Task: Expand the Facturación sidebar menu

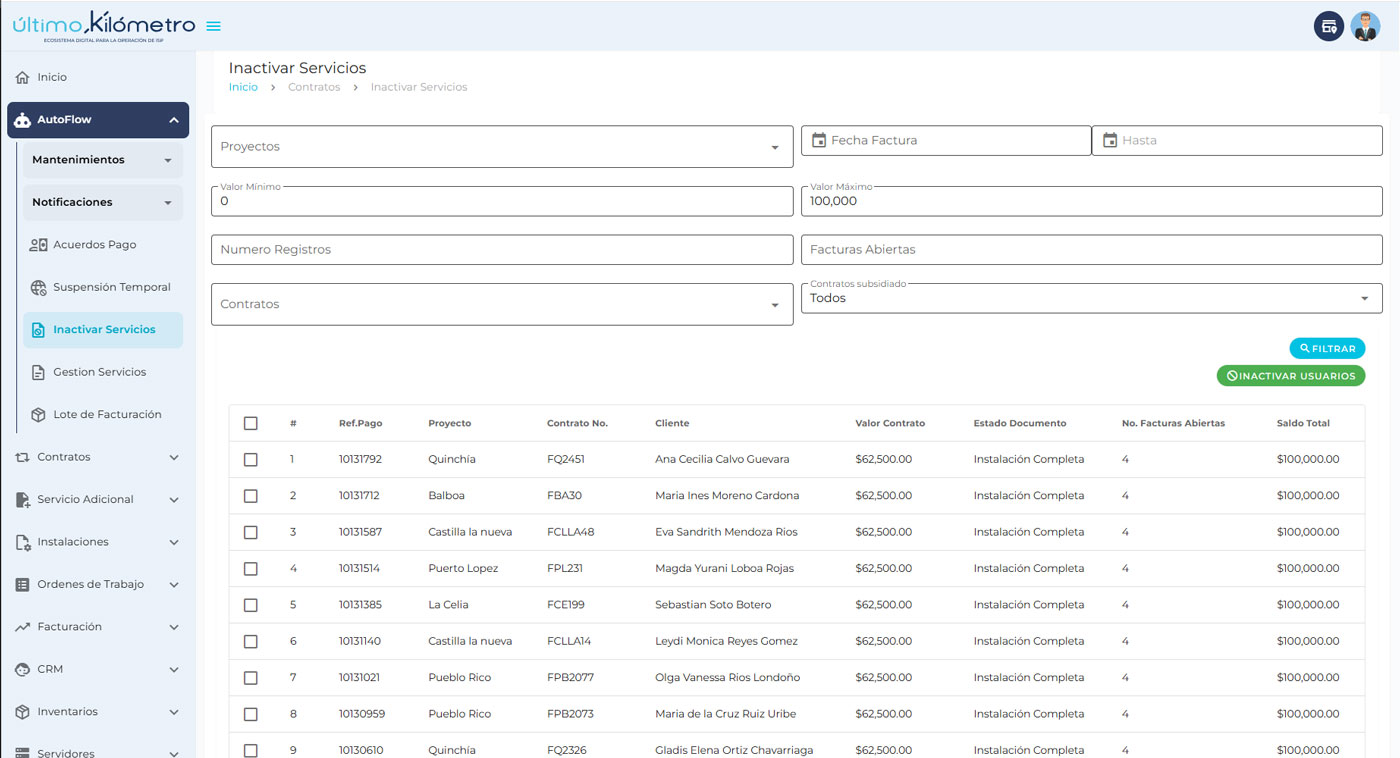Action: [x=98, y=627]
